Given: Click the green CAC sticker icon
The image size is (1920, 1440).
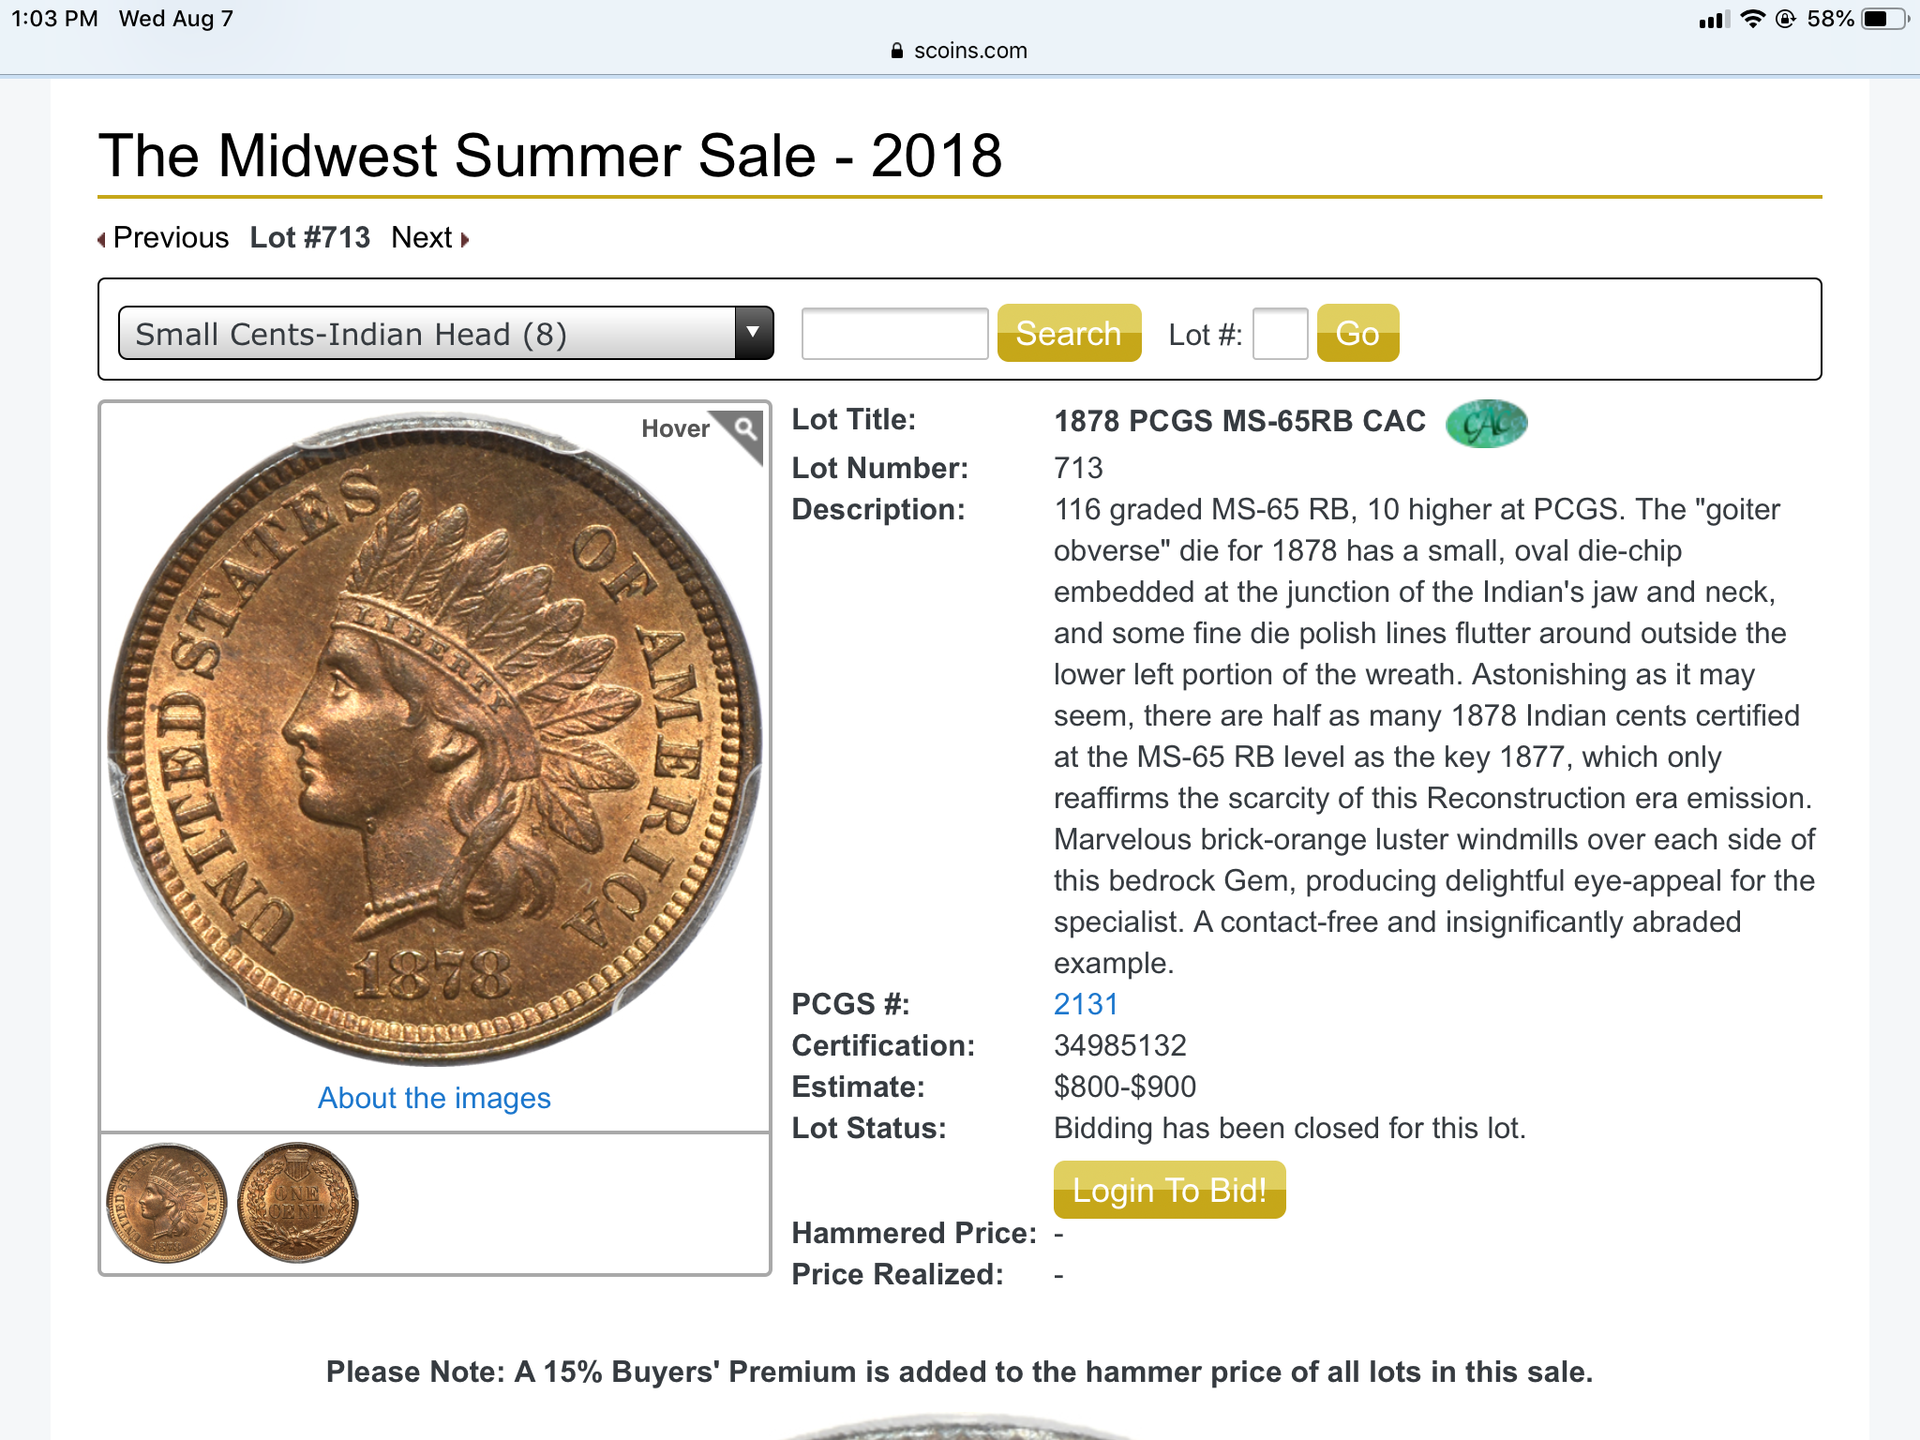Looking at the screenshot, I should click(1486, 423).
